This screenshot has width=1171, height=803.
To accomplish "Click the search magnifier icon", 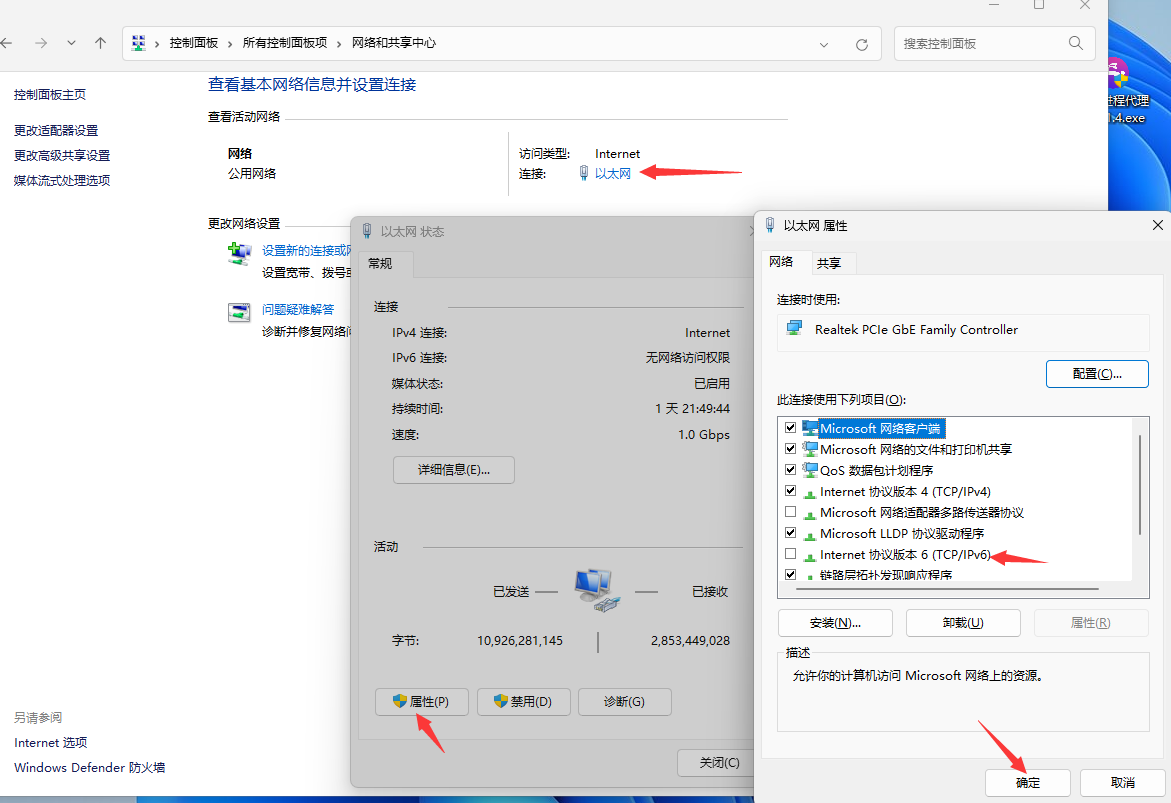I will (x=1075, y=43).
